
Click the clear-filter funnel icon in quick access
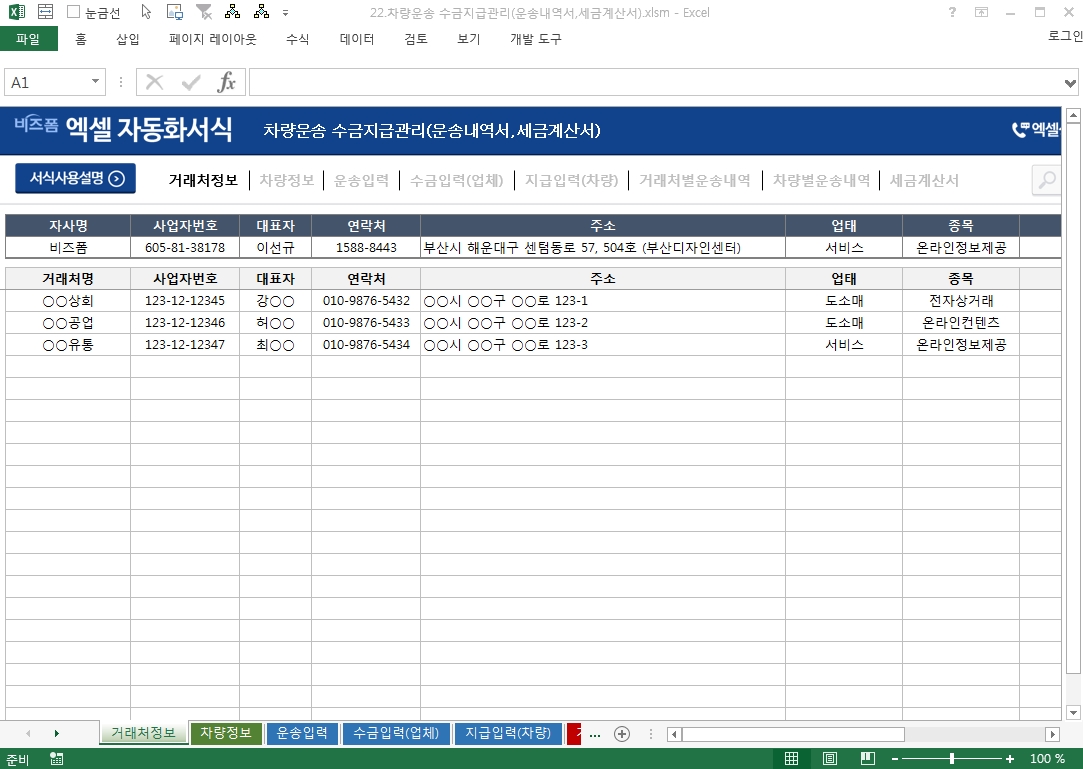coord(204,12)
